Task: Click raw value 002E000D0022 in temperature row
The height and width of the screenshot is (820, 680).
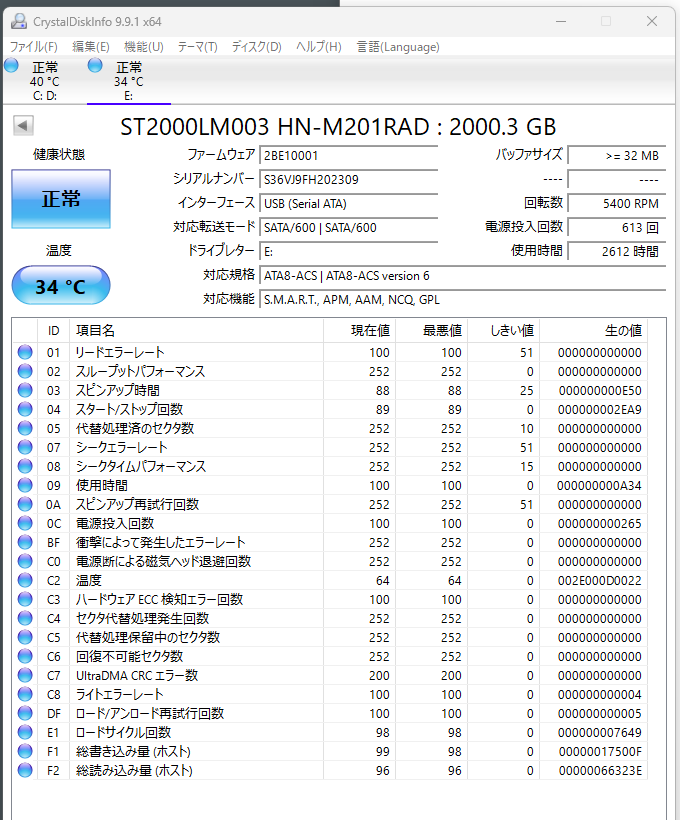Action: [x=599, y=580]
